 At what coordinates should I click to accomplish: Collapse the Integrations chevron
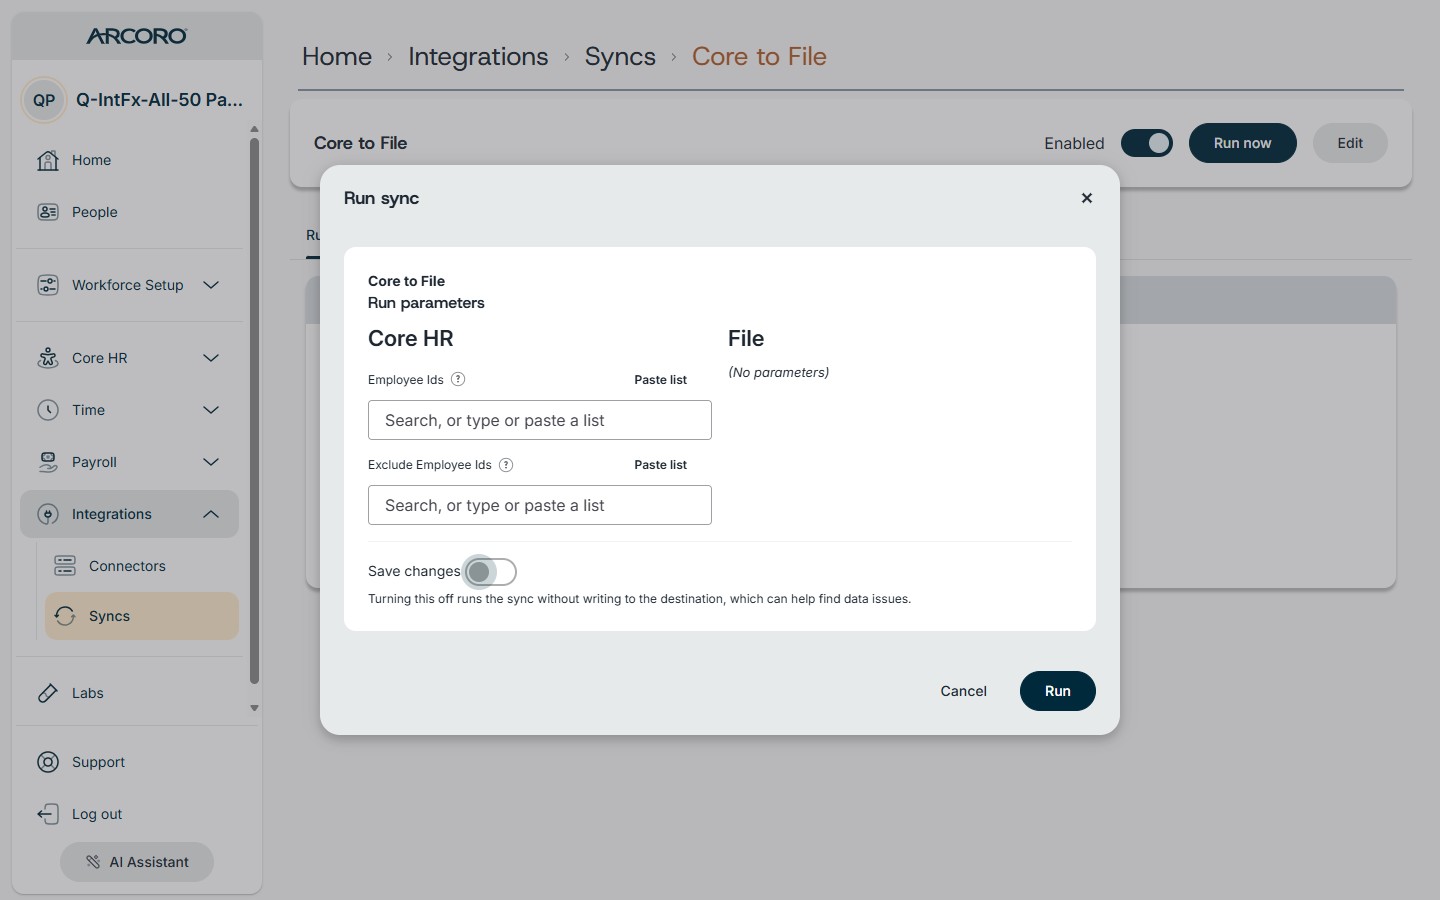tap(211, 514)
